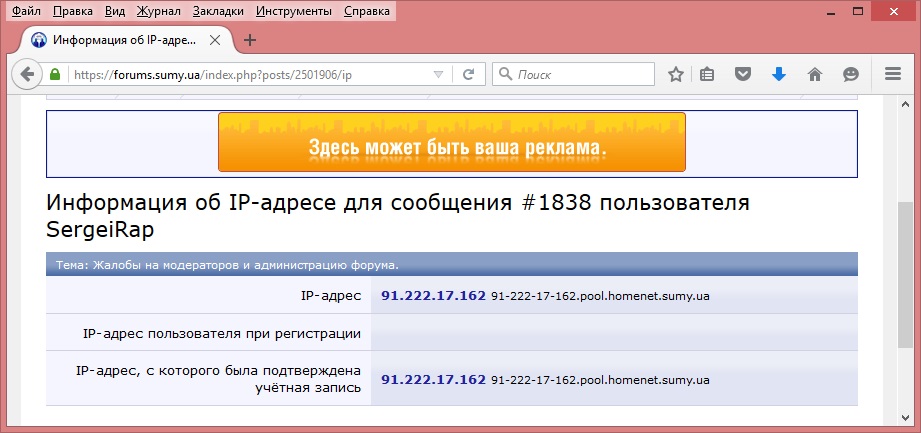Image resolution: width=921 pixels, height=433 pixels.
Task: Bookmark this page with the star icon
Action: point(676,74)
